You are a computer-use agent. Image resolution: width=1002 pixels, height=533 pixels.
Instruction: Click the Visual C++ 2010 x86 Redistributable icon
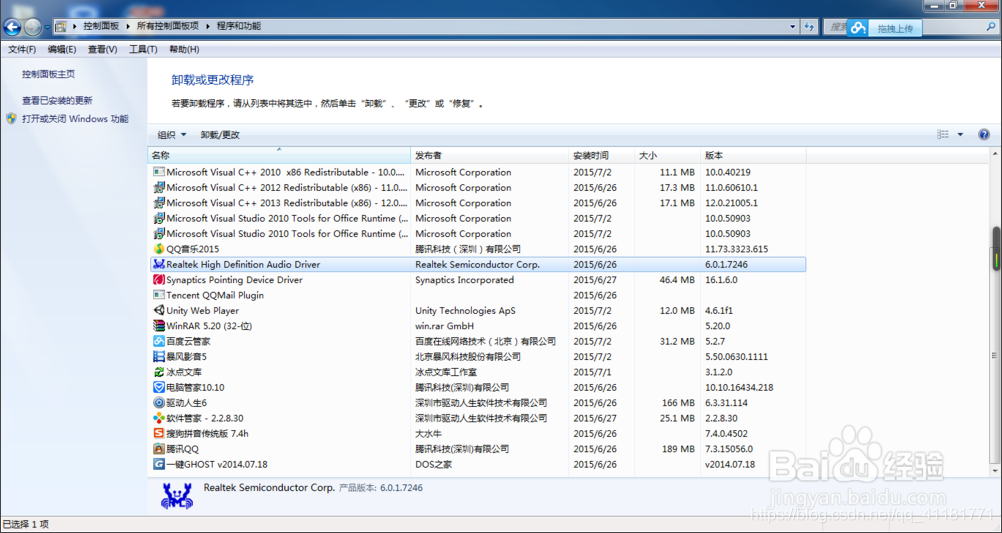tap(159, 172)
